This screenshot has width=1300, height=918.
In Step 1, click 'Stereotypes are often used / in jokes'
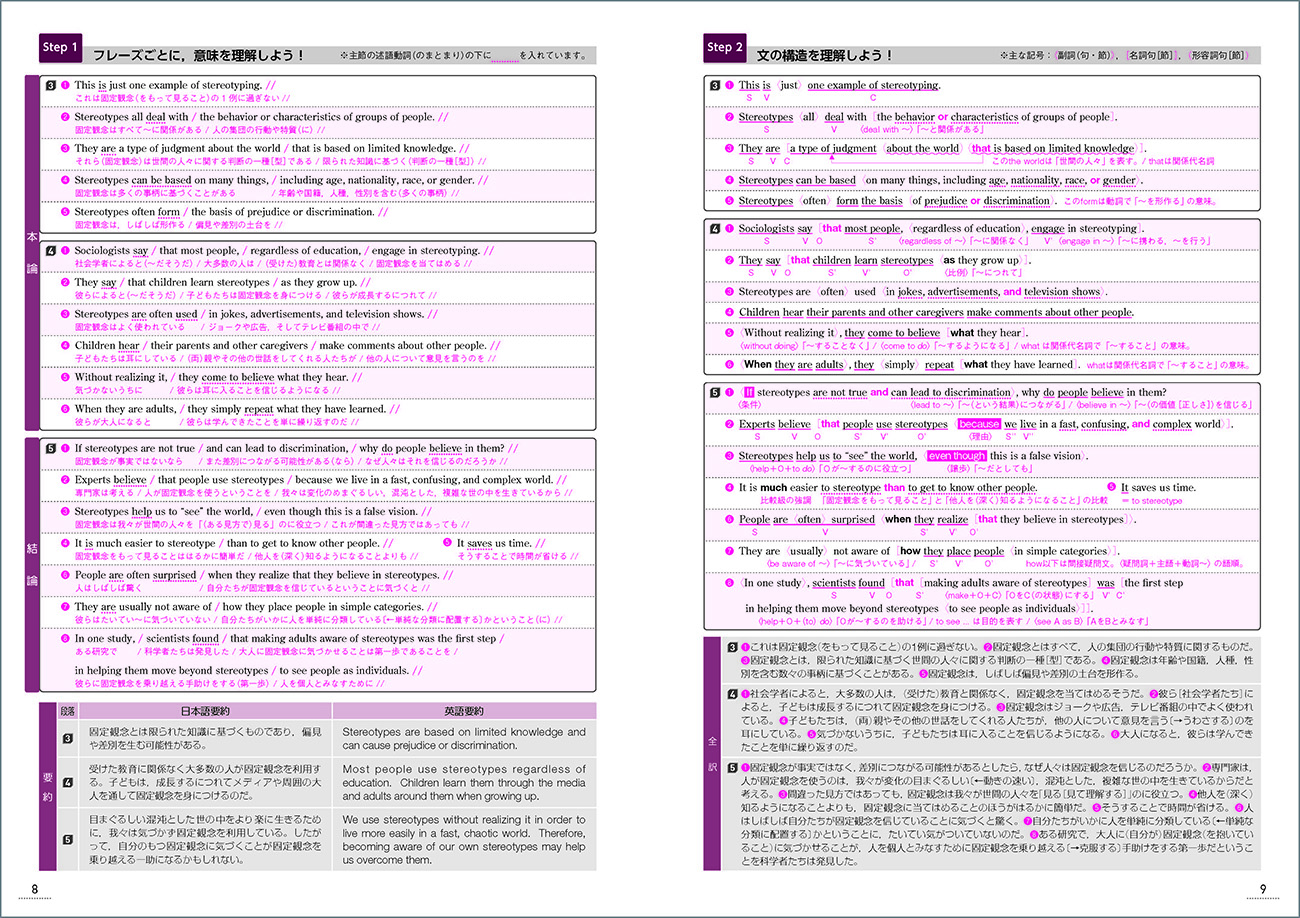256,313
